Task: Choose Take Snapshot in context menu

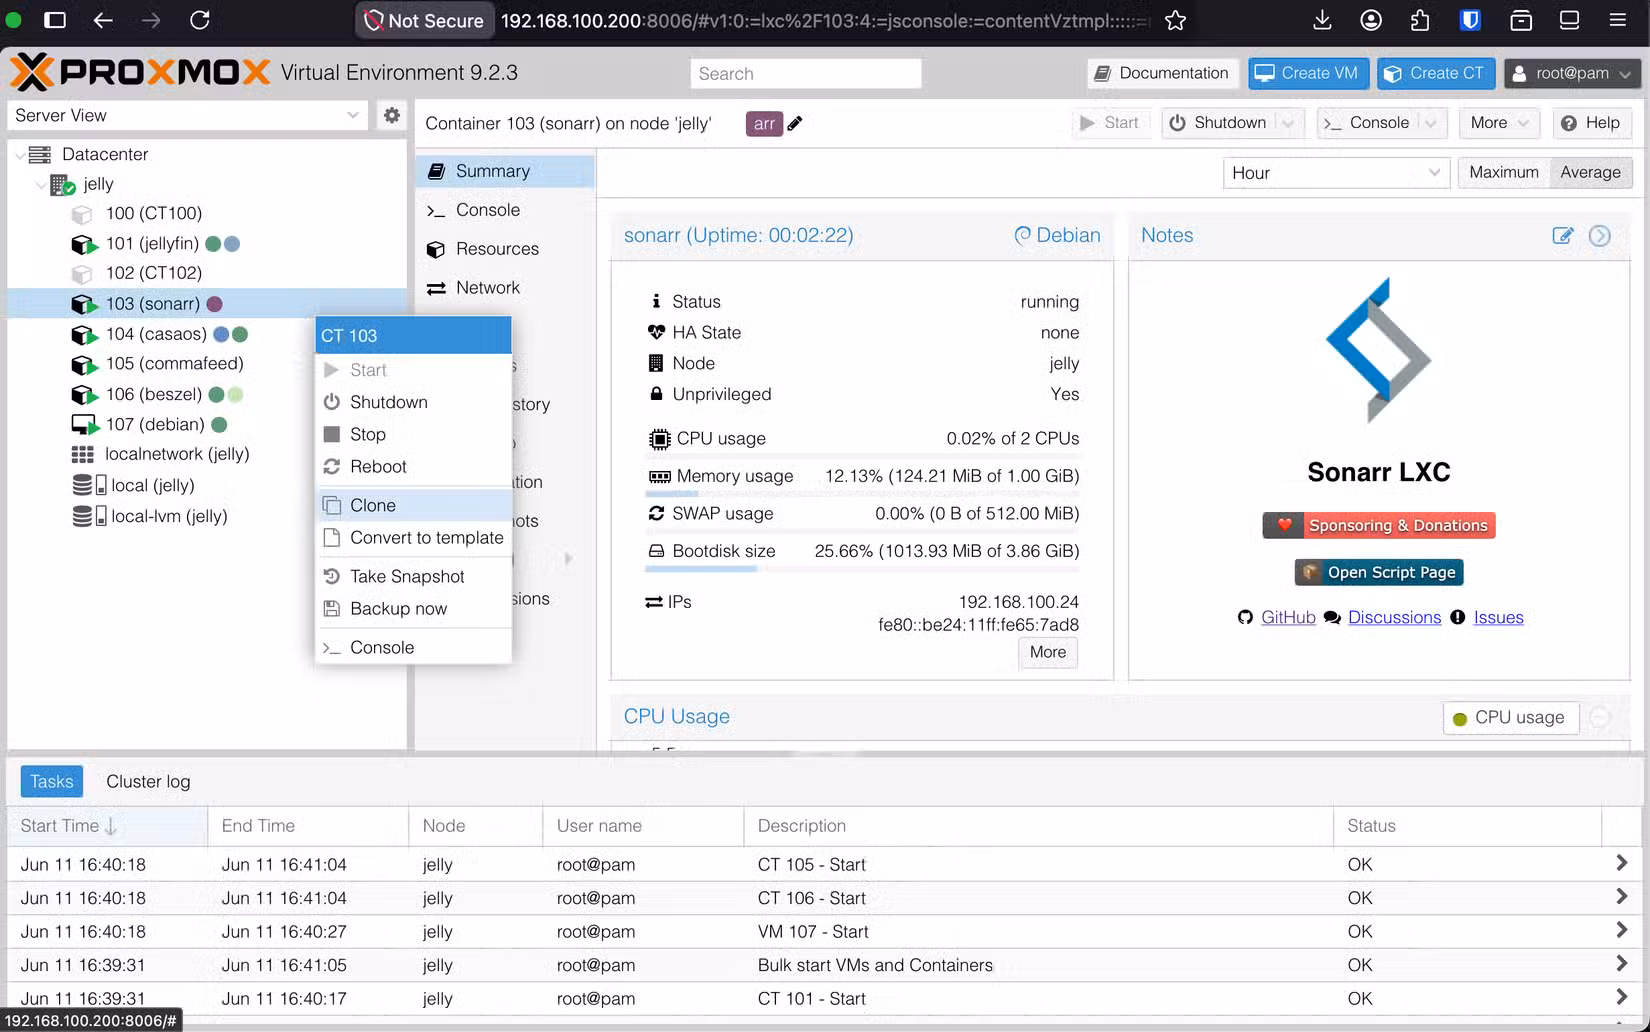Action: pyautogui.click(x=414, y=576)
